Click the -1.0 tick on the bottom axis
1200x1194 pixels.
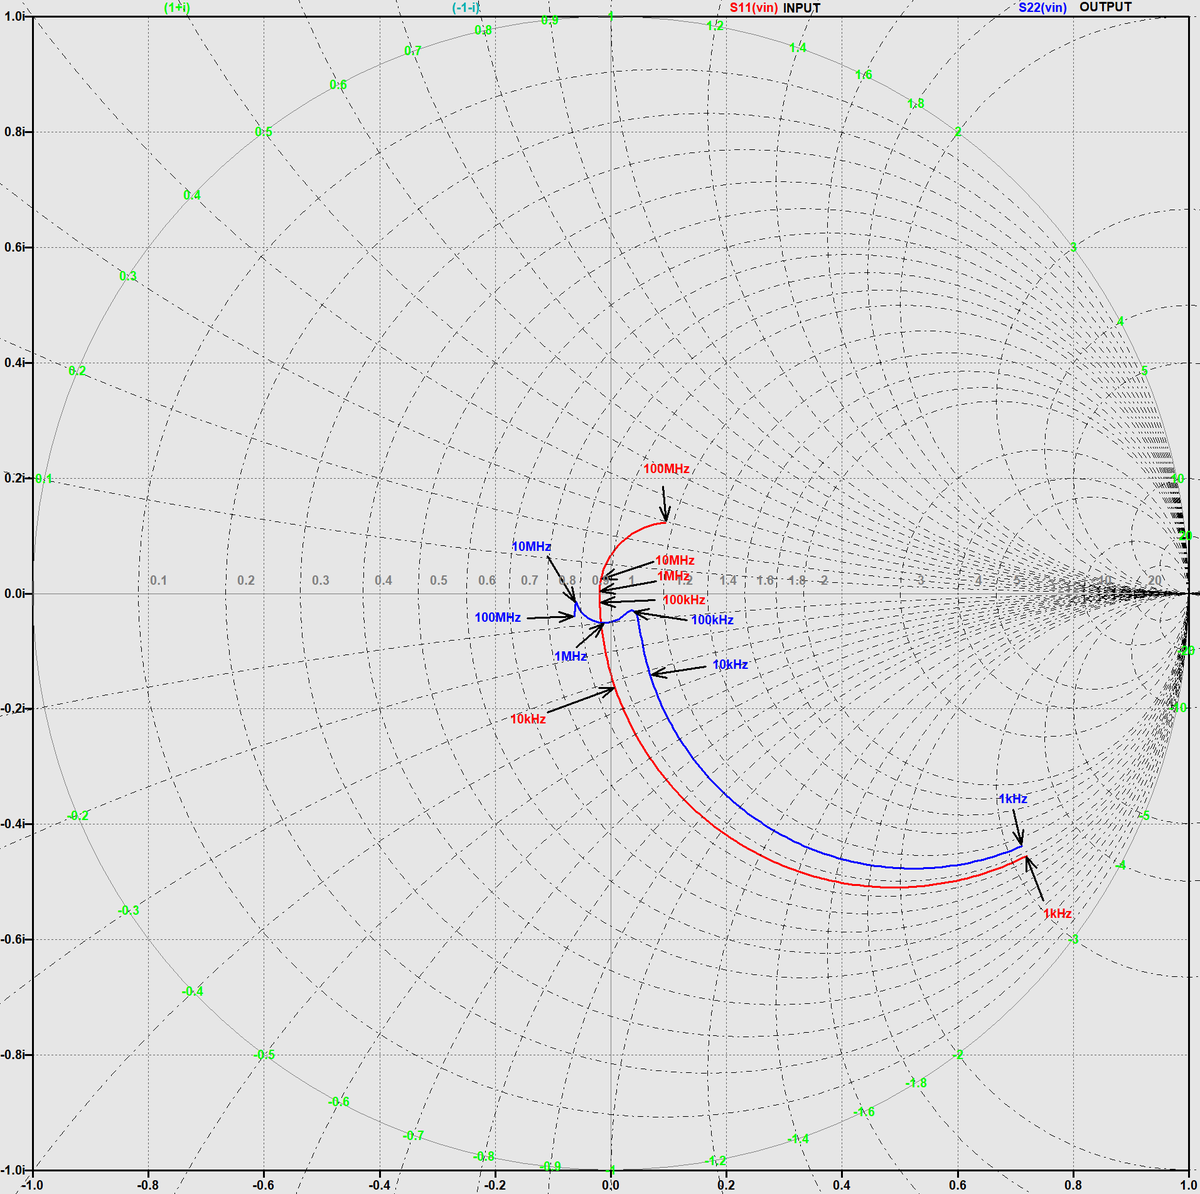tap(33, 1185)
